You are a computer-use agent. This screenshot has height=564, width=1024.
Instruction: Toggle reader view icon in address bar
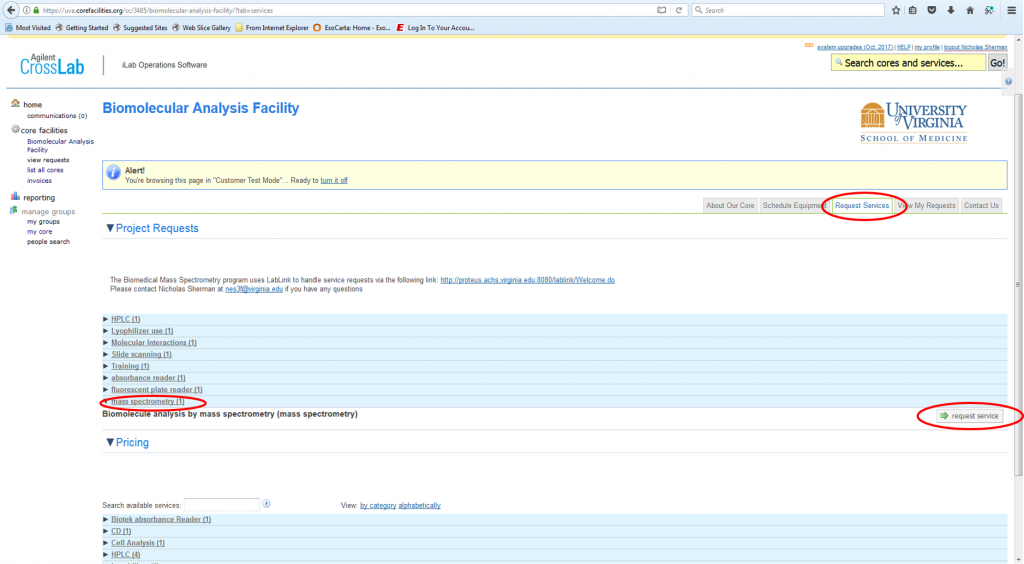click(x=662, y=10)
